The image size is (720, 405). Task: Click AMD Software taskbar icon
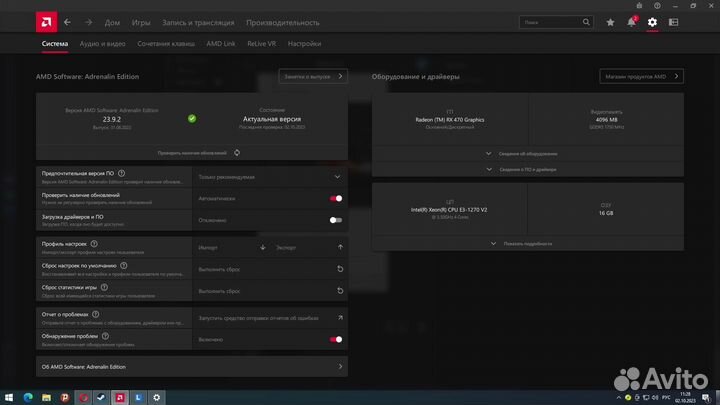(x=120, y=398)
